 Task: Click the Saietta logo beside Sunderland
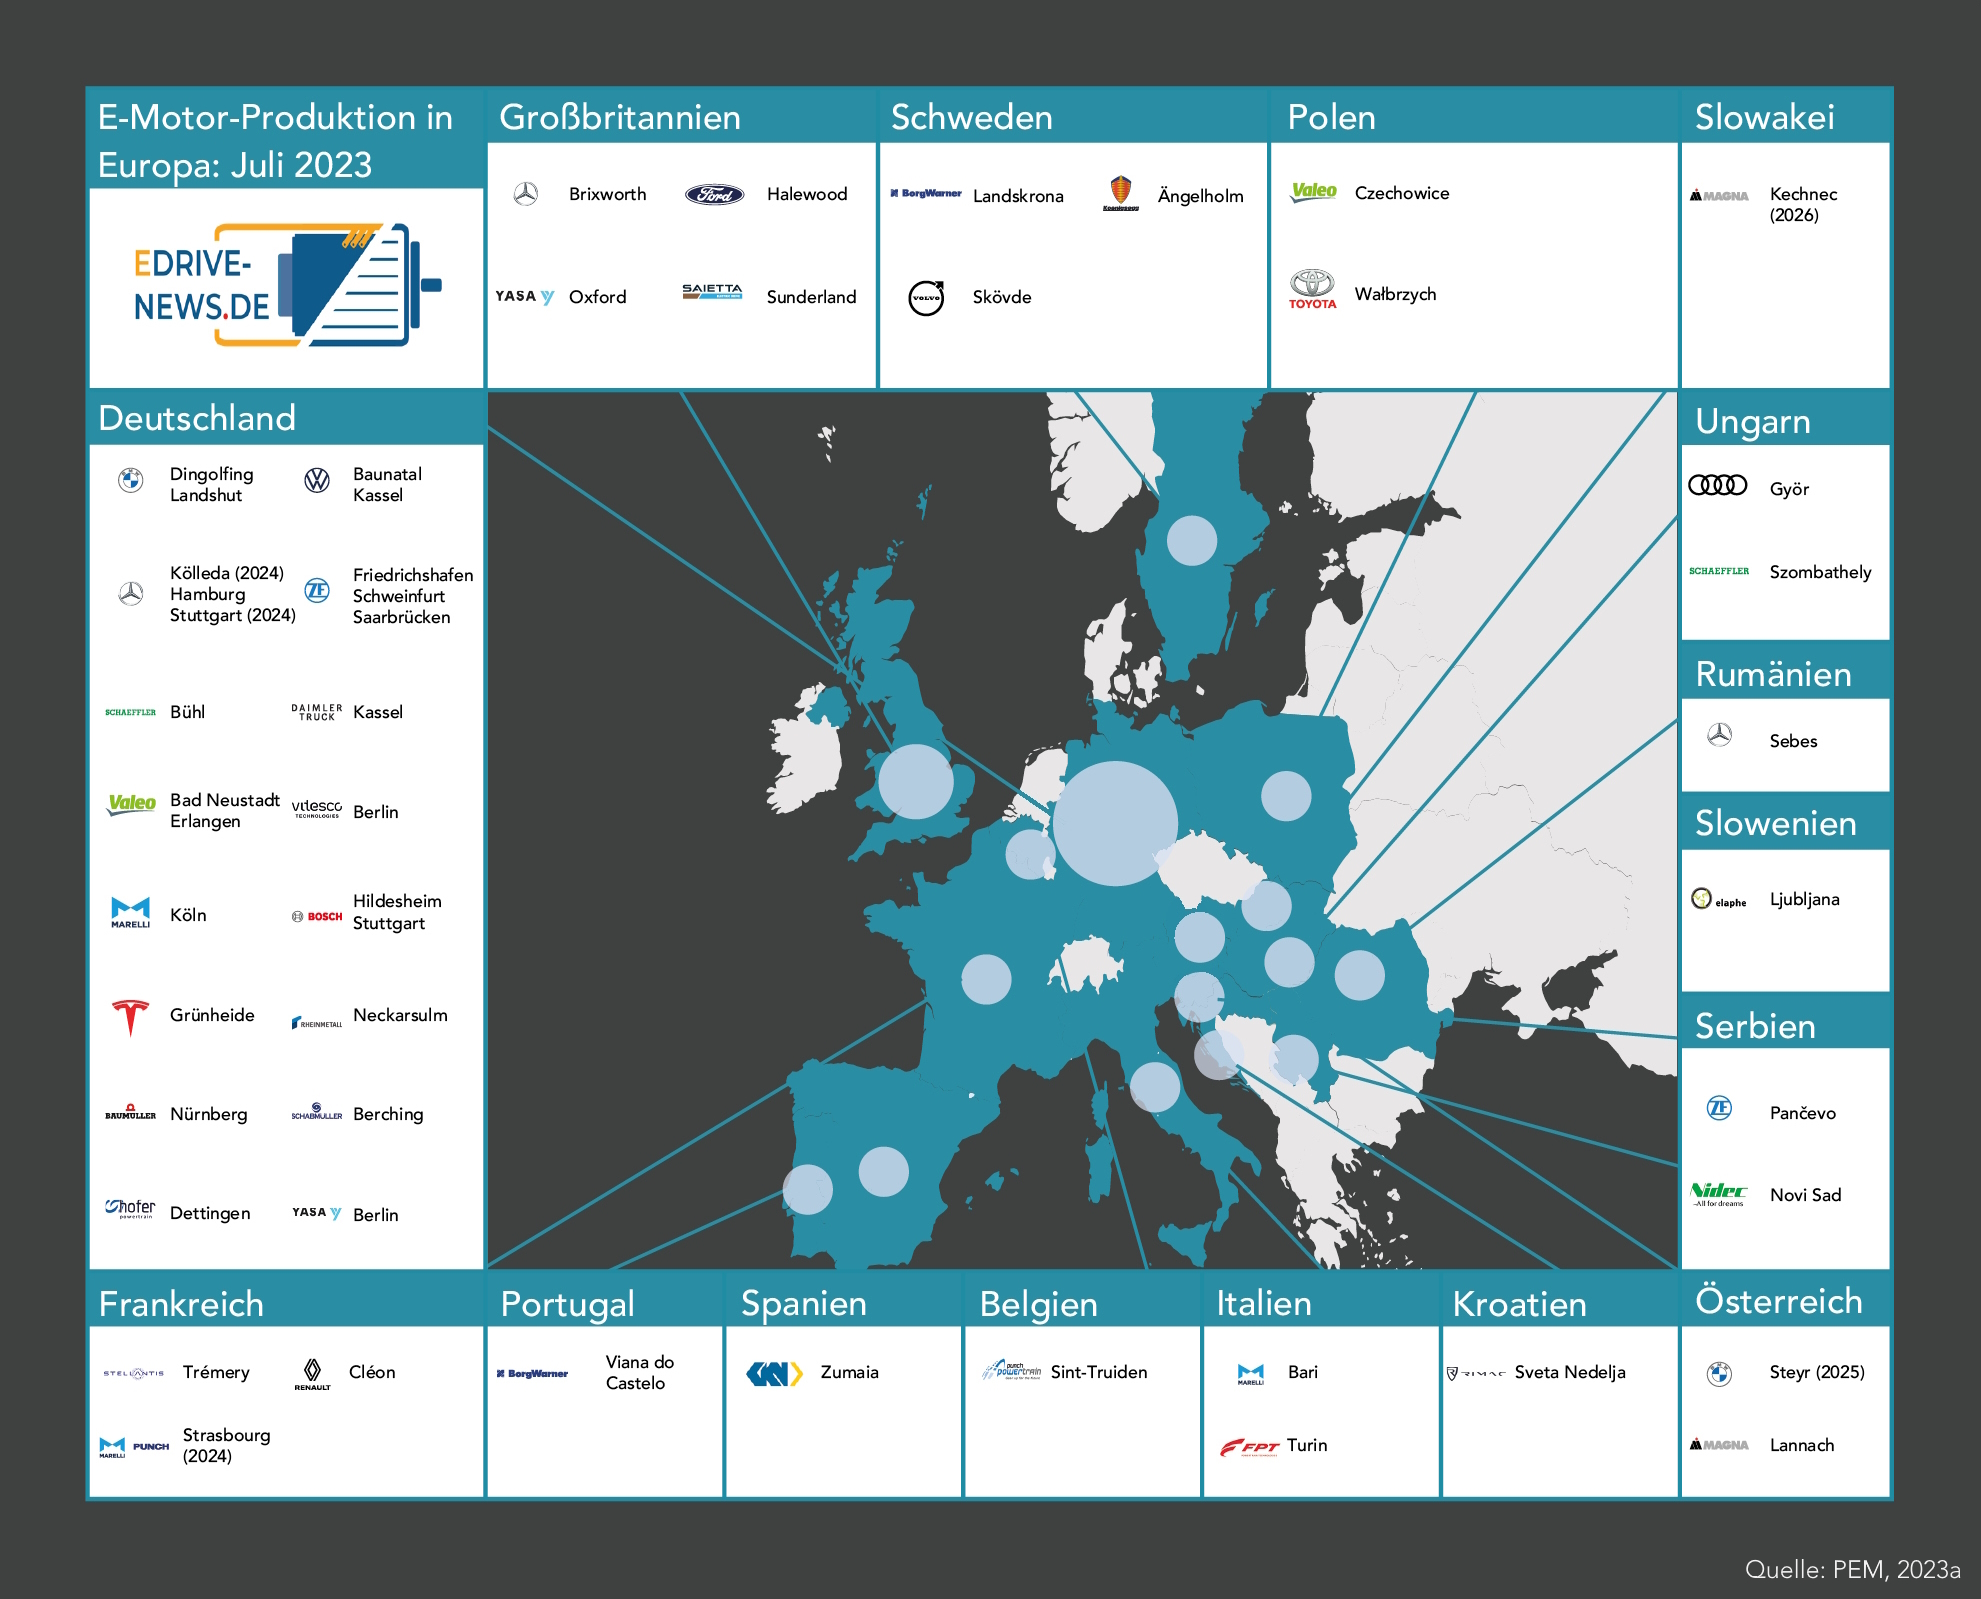tap(712, 291)
